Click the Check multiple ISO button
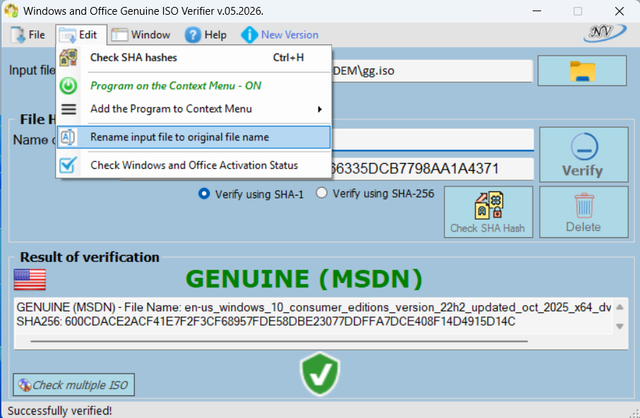The height and width of the screenshot is (418, 640). click(x=73, y=385)
